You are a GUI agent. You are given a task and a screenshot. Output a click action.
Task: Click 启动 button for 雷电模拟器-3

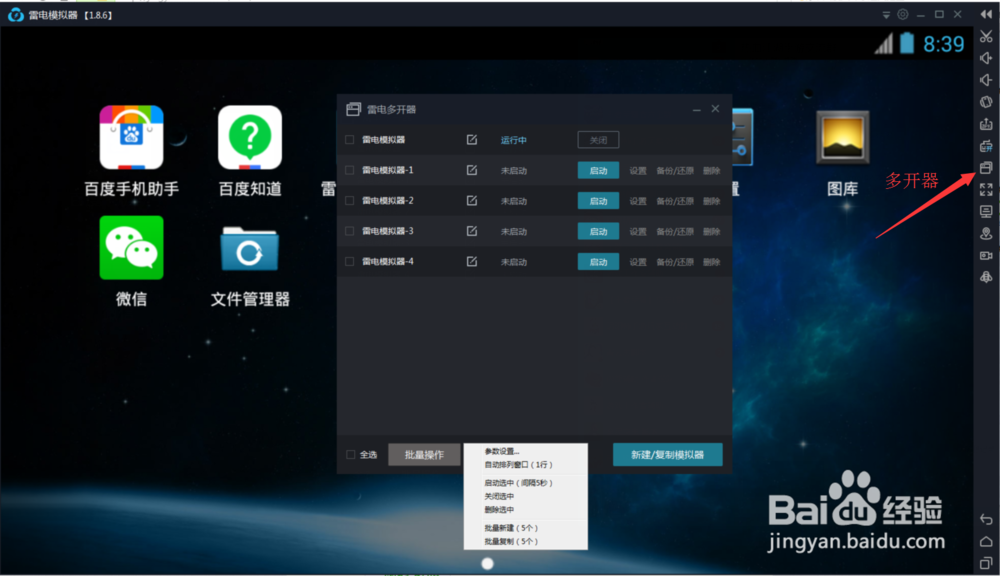click(x=598, y=231)
